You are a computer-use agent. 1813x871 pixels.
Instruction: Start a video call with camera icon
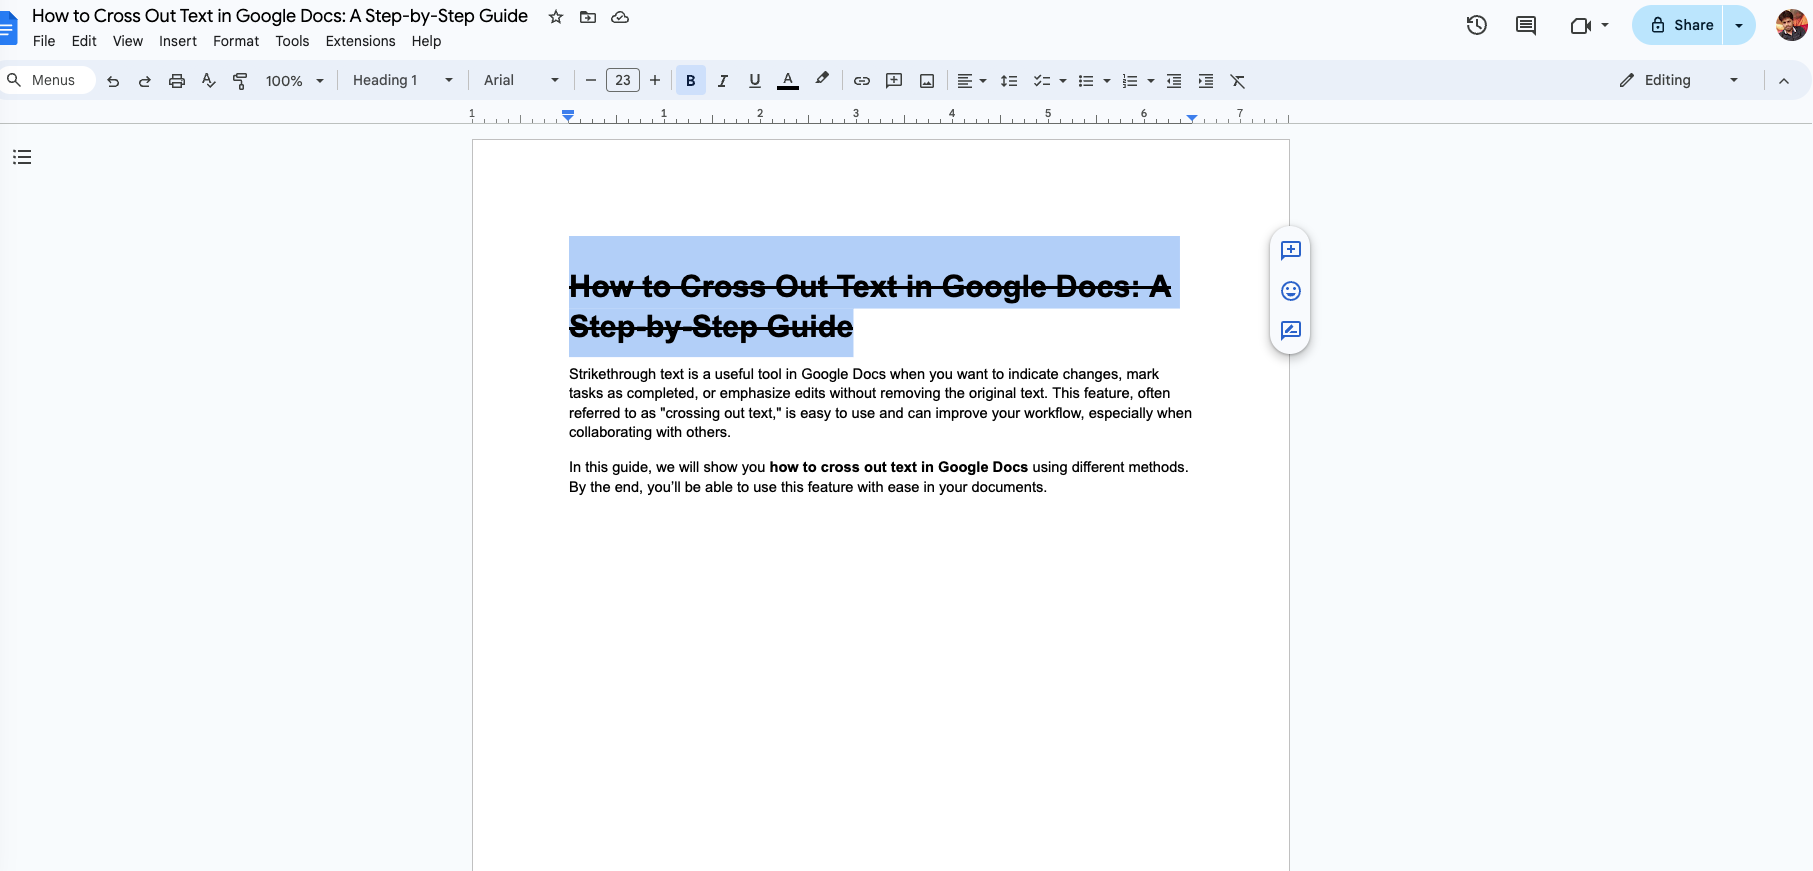point(1580,25)
